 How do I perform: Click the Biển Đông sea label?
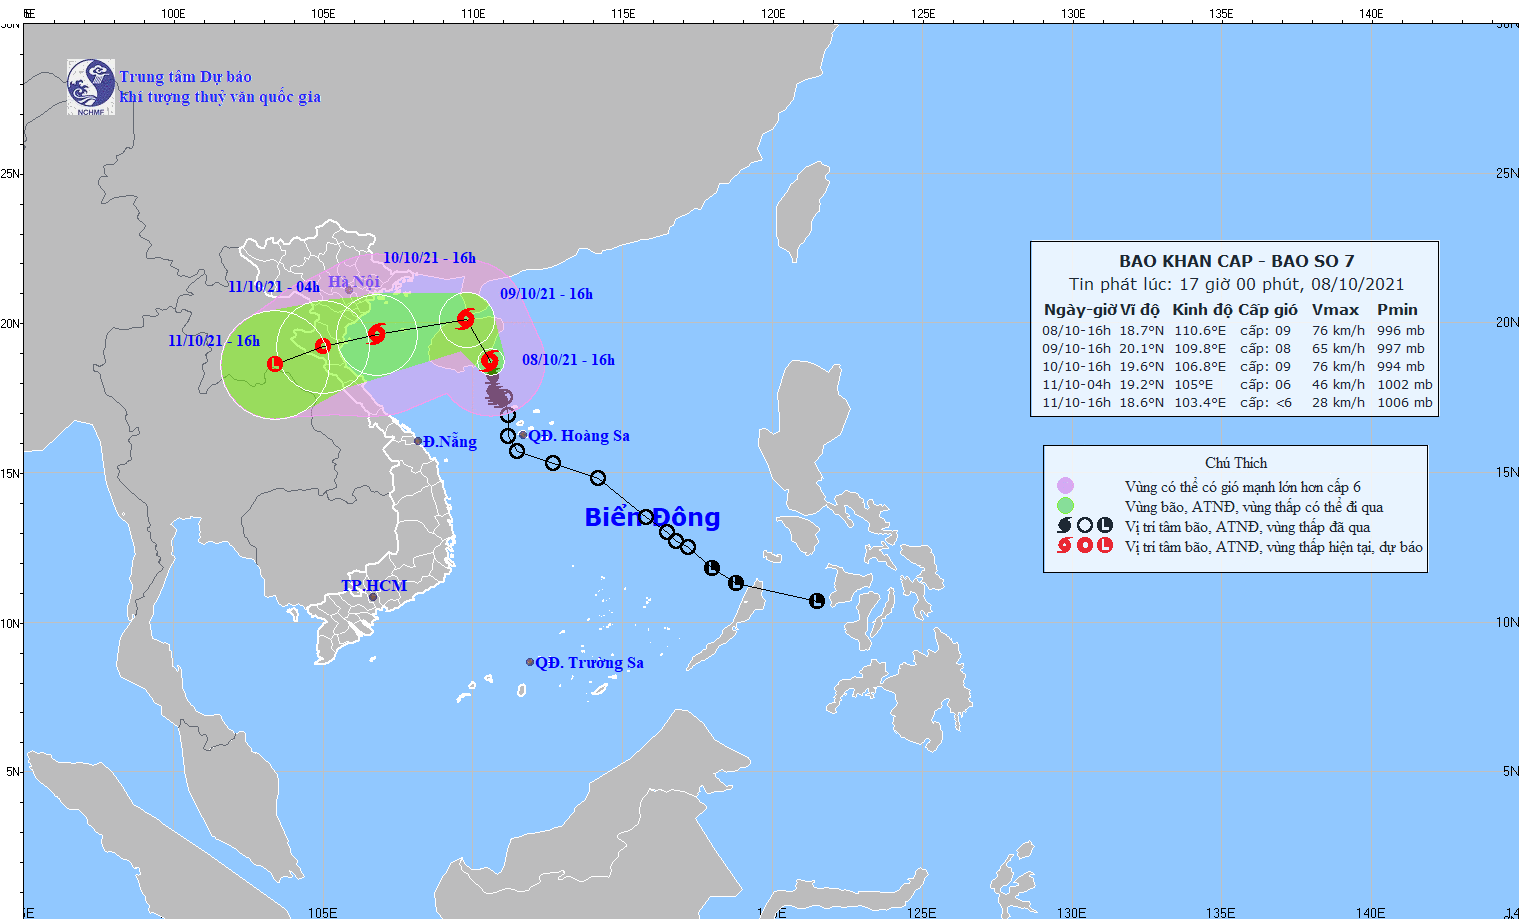(652, 517)
